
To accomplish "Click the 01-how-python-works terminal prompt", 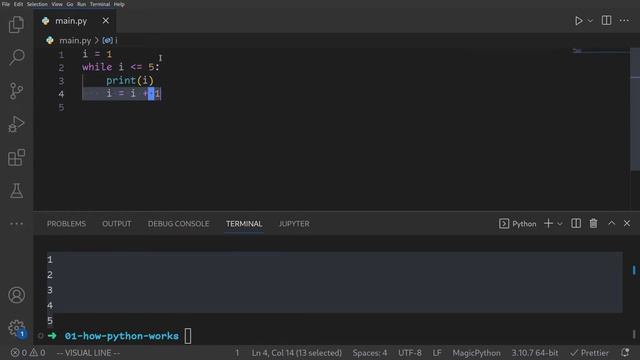I will [x=122, y=336].
